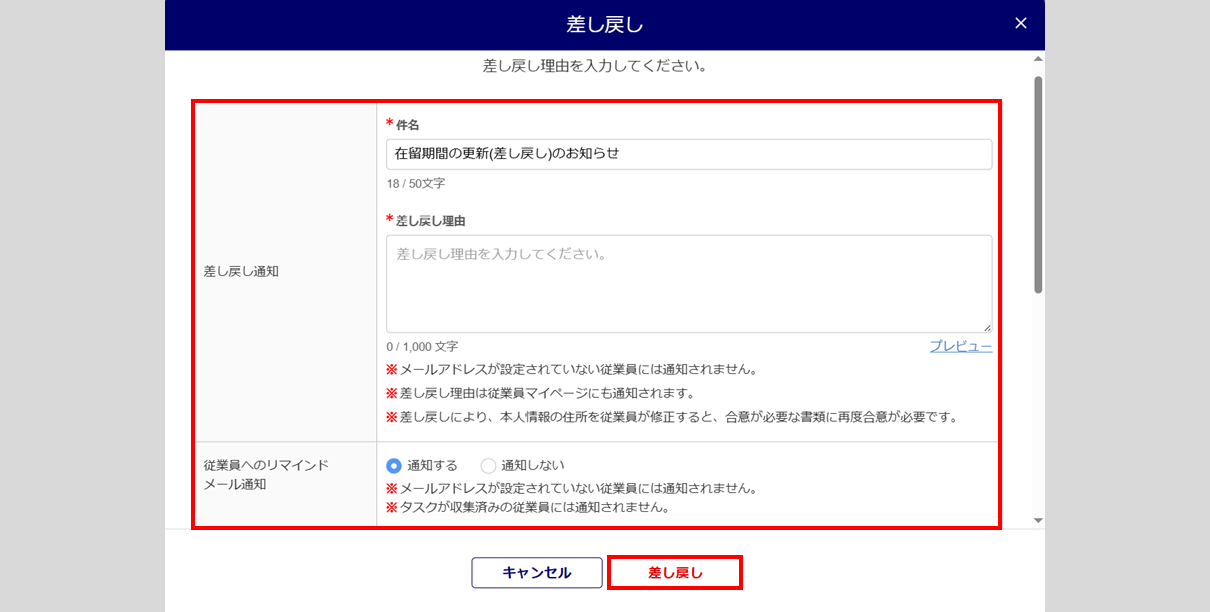Click the 差し戻し dialog title bar
This screenshot has height=612, width=1210.
click(x=605, y=24)
